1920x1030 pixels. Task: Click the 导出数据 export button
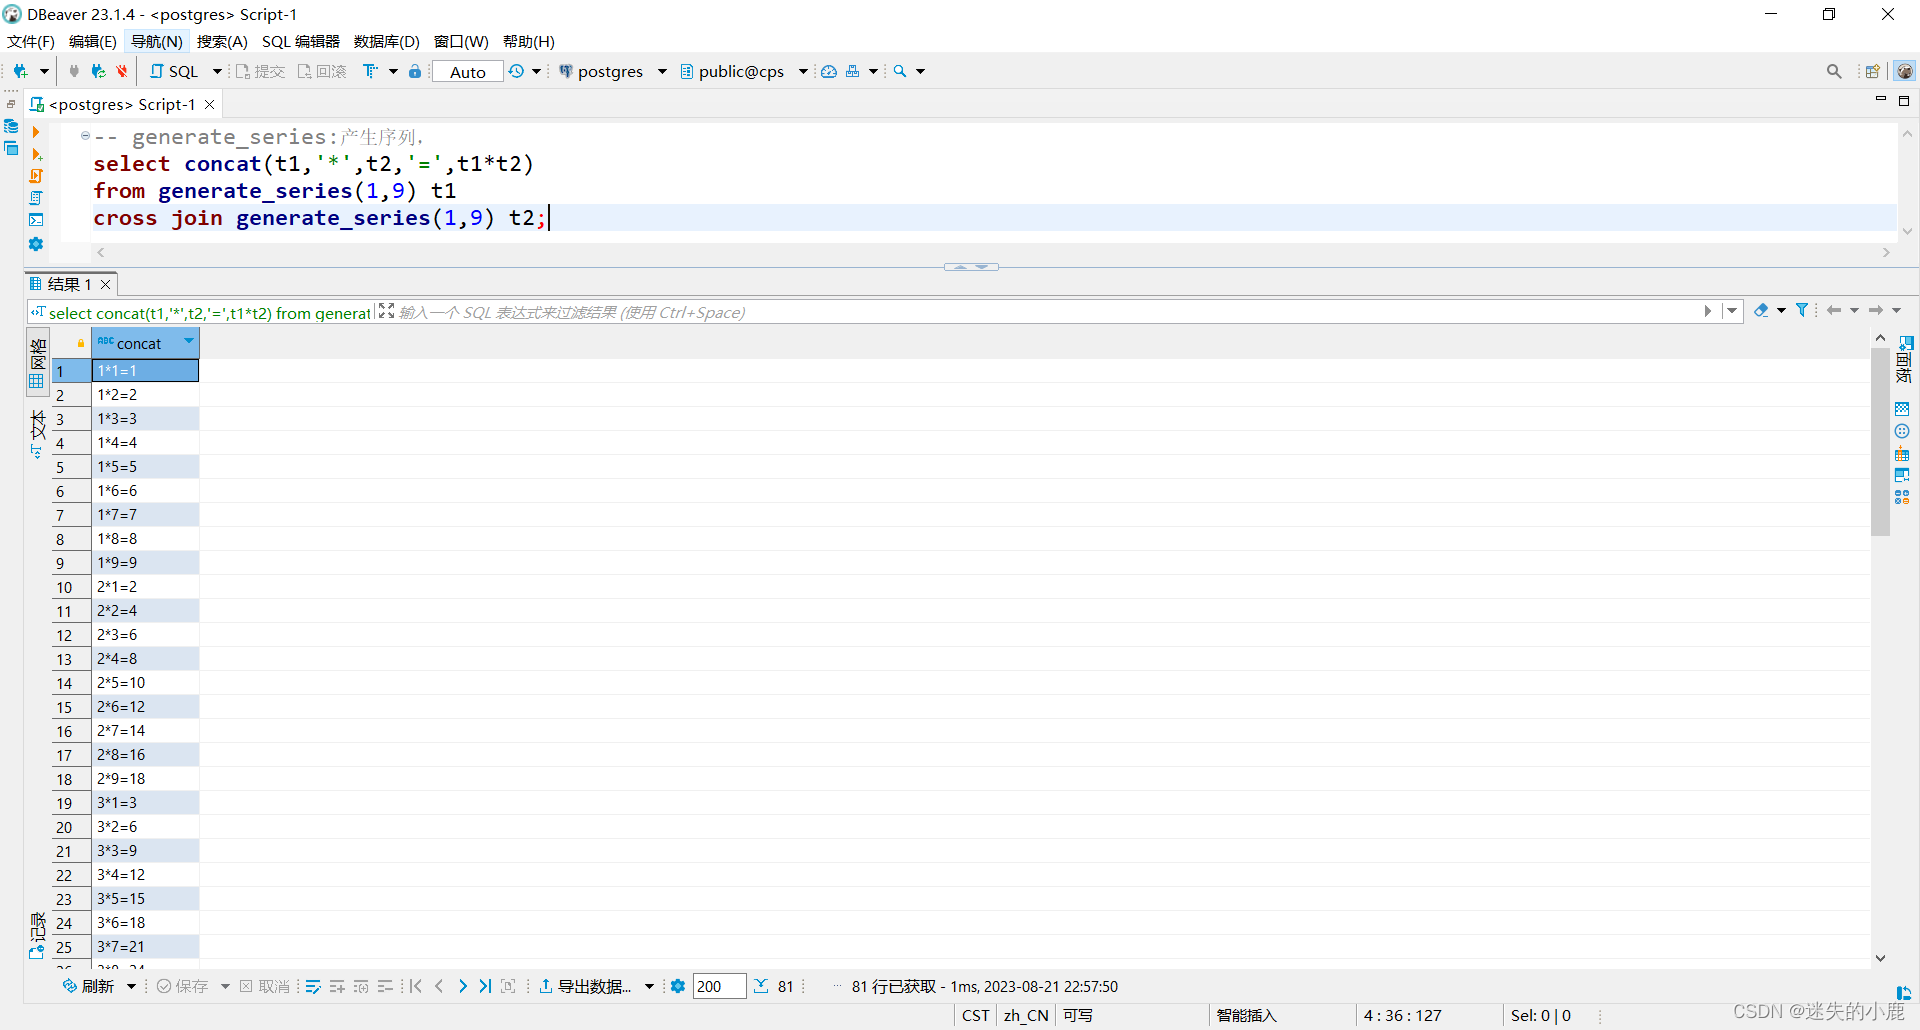click(x=586, y=986)
